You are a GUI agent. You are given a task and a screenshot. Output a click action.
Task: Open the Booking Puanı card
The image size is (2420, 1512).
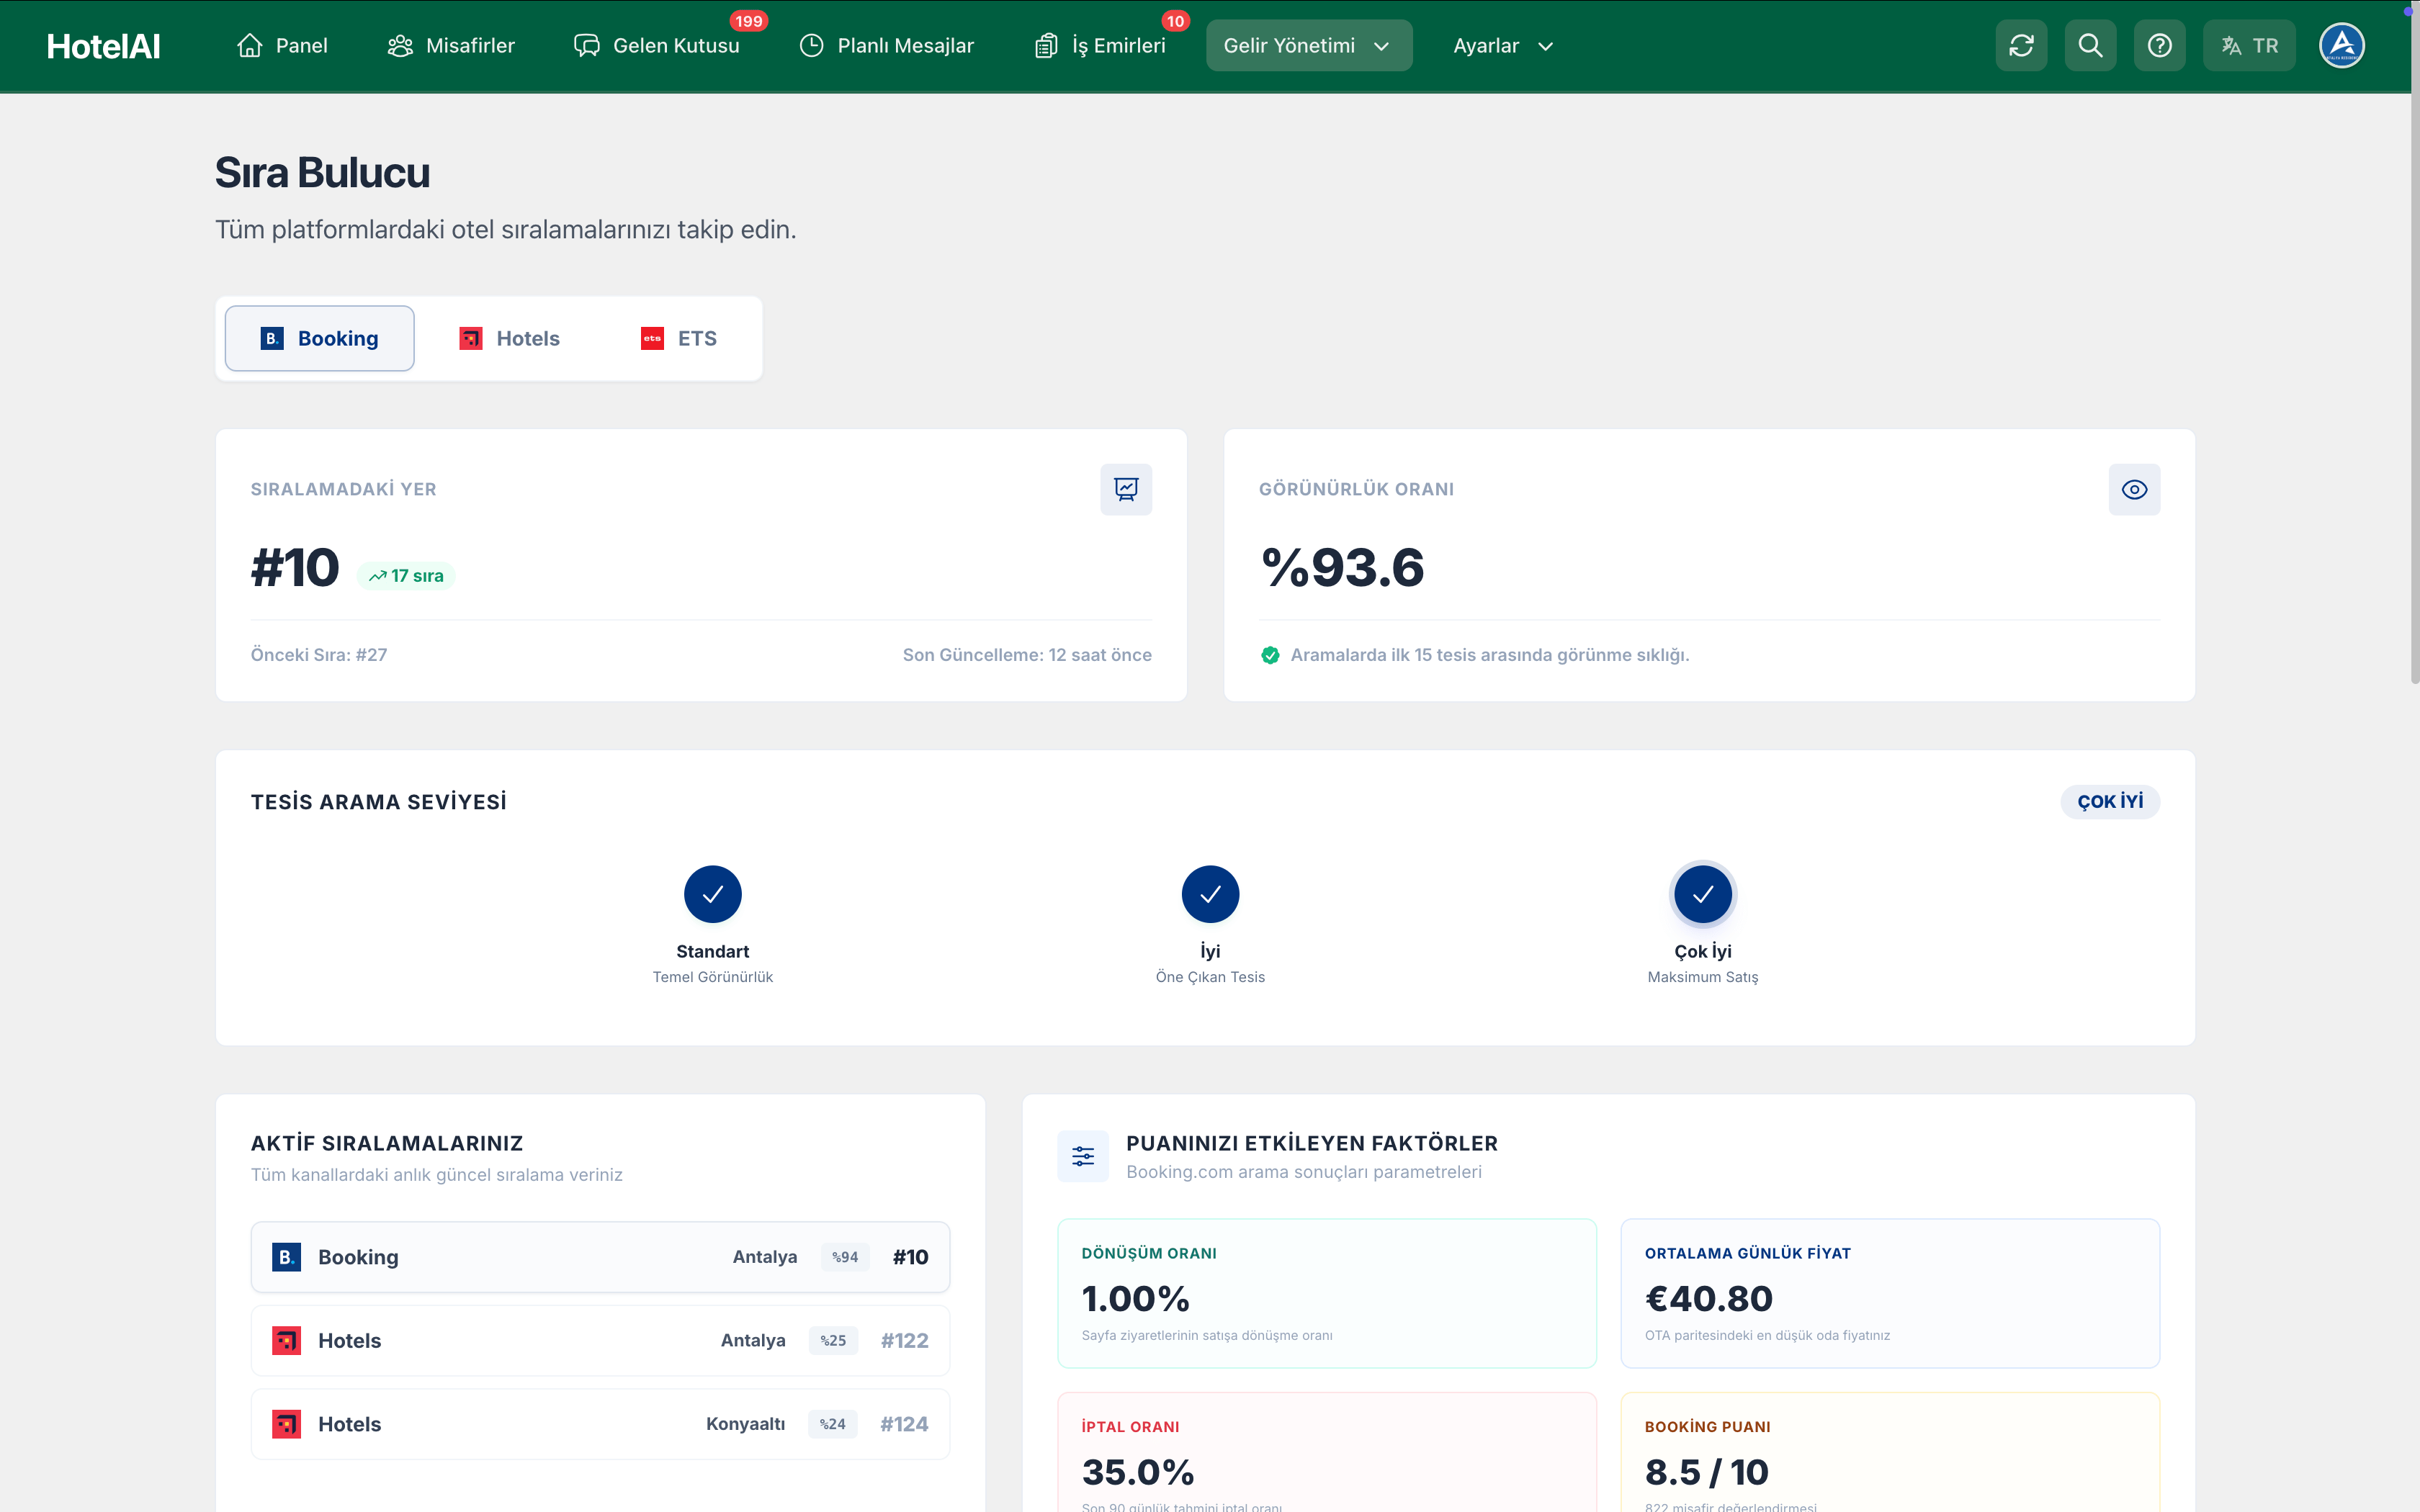tap(1890, 1452)
